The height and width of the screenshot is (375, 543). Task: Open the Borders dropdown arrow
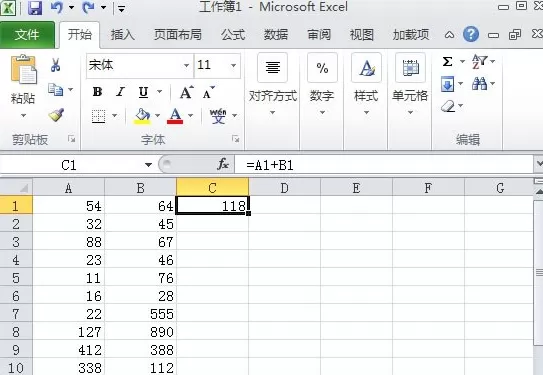pos(115,116)
